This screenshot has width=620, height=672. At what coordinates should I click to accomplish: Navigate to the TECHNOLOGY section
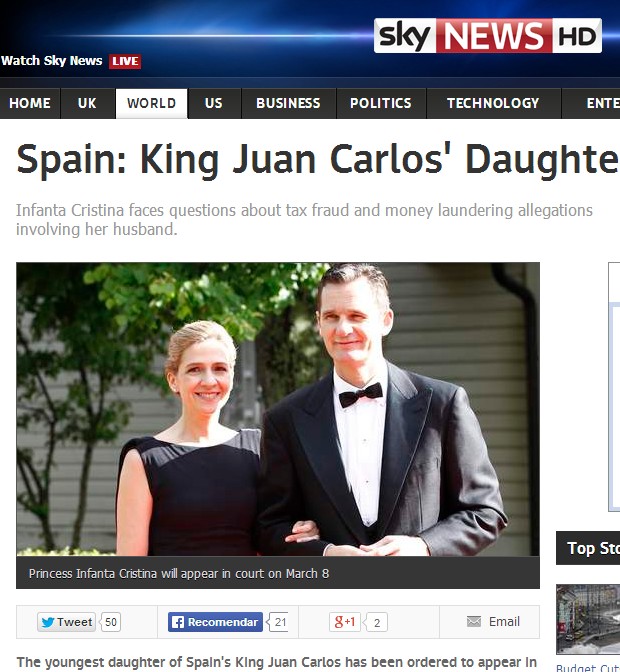pos(493,103)
